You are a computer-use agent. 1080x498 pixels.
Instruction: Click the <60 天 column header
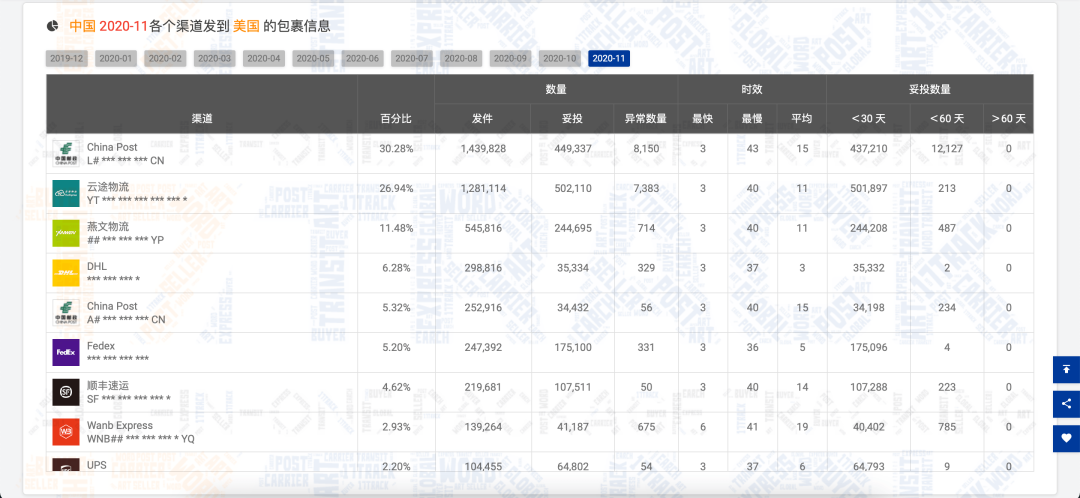947,118
